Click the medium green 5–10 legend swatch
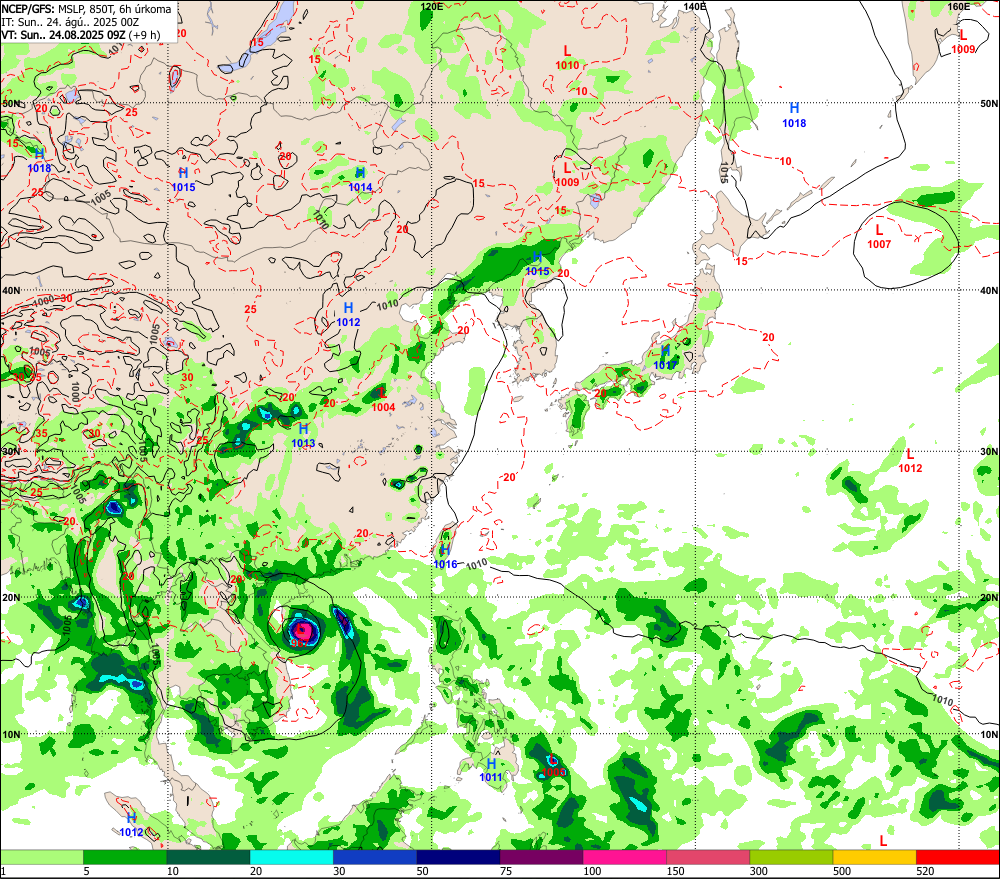1000x879 pixels. 125,857
